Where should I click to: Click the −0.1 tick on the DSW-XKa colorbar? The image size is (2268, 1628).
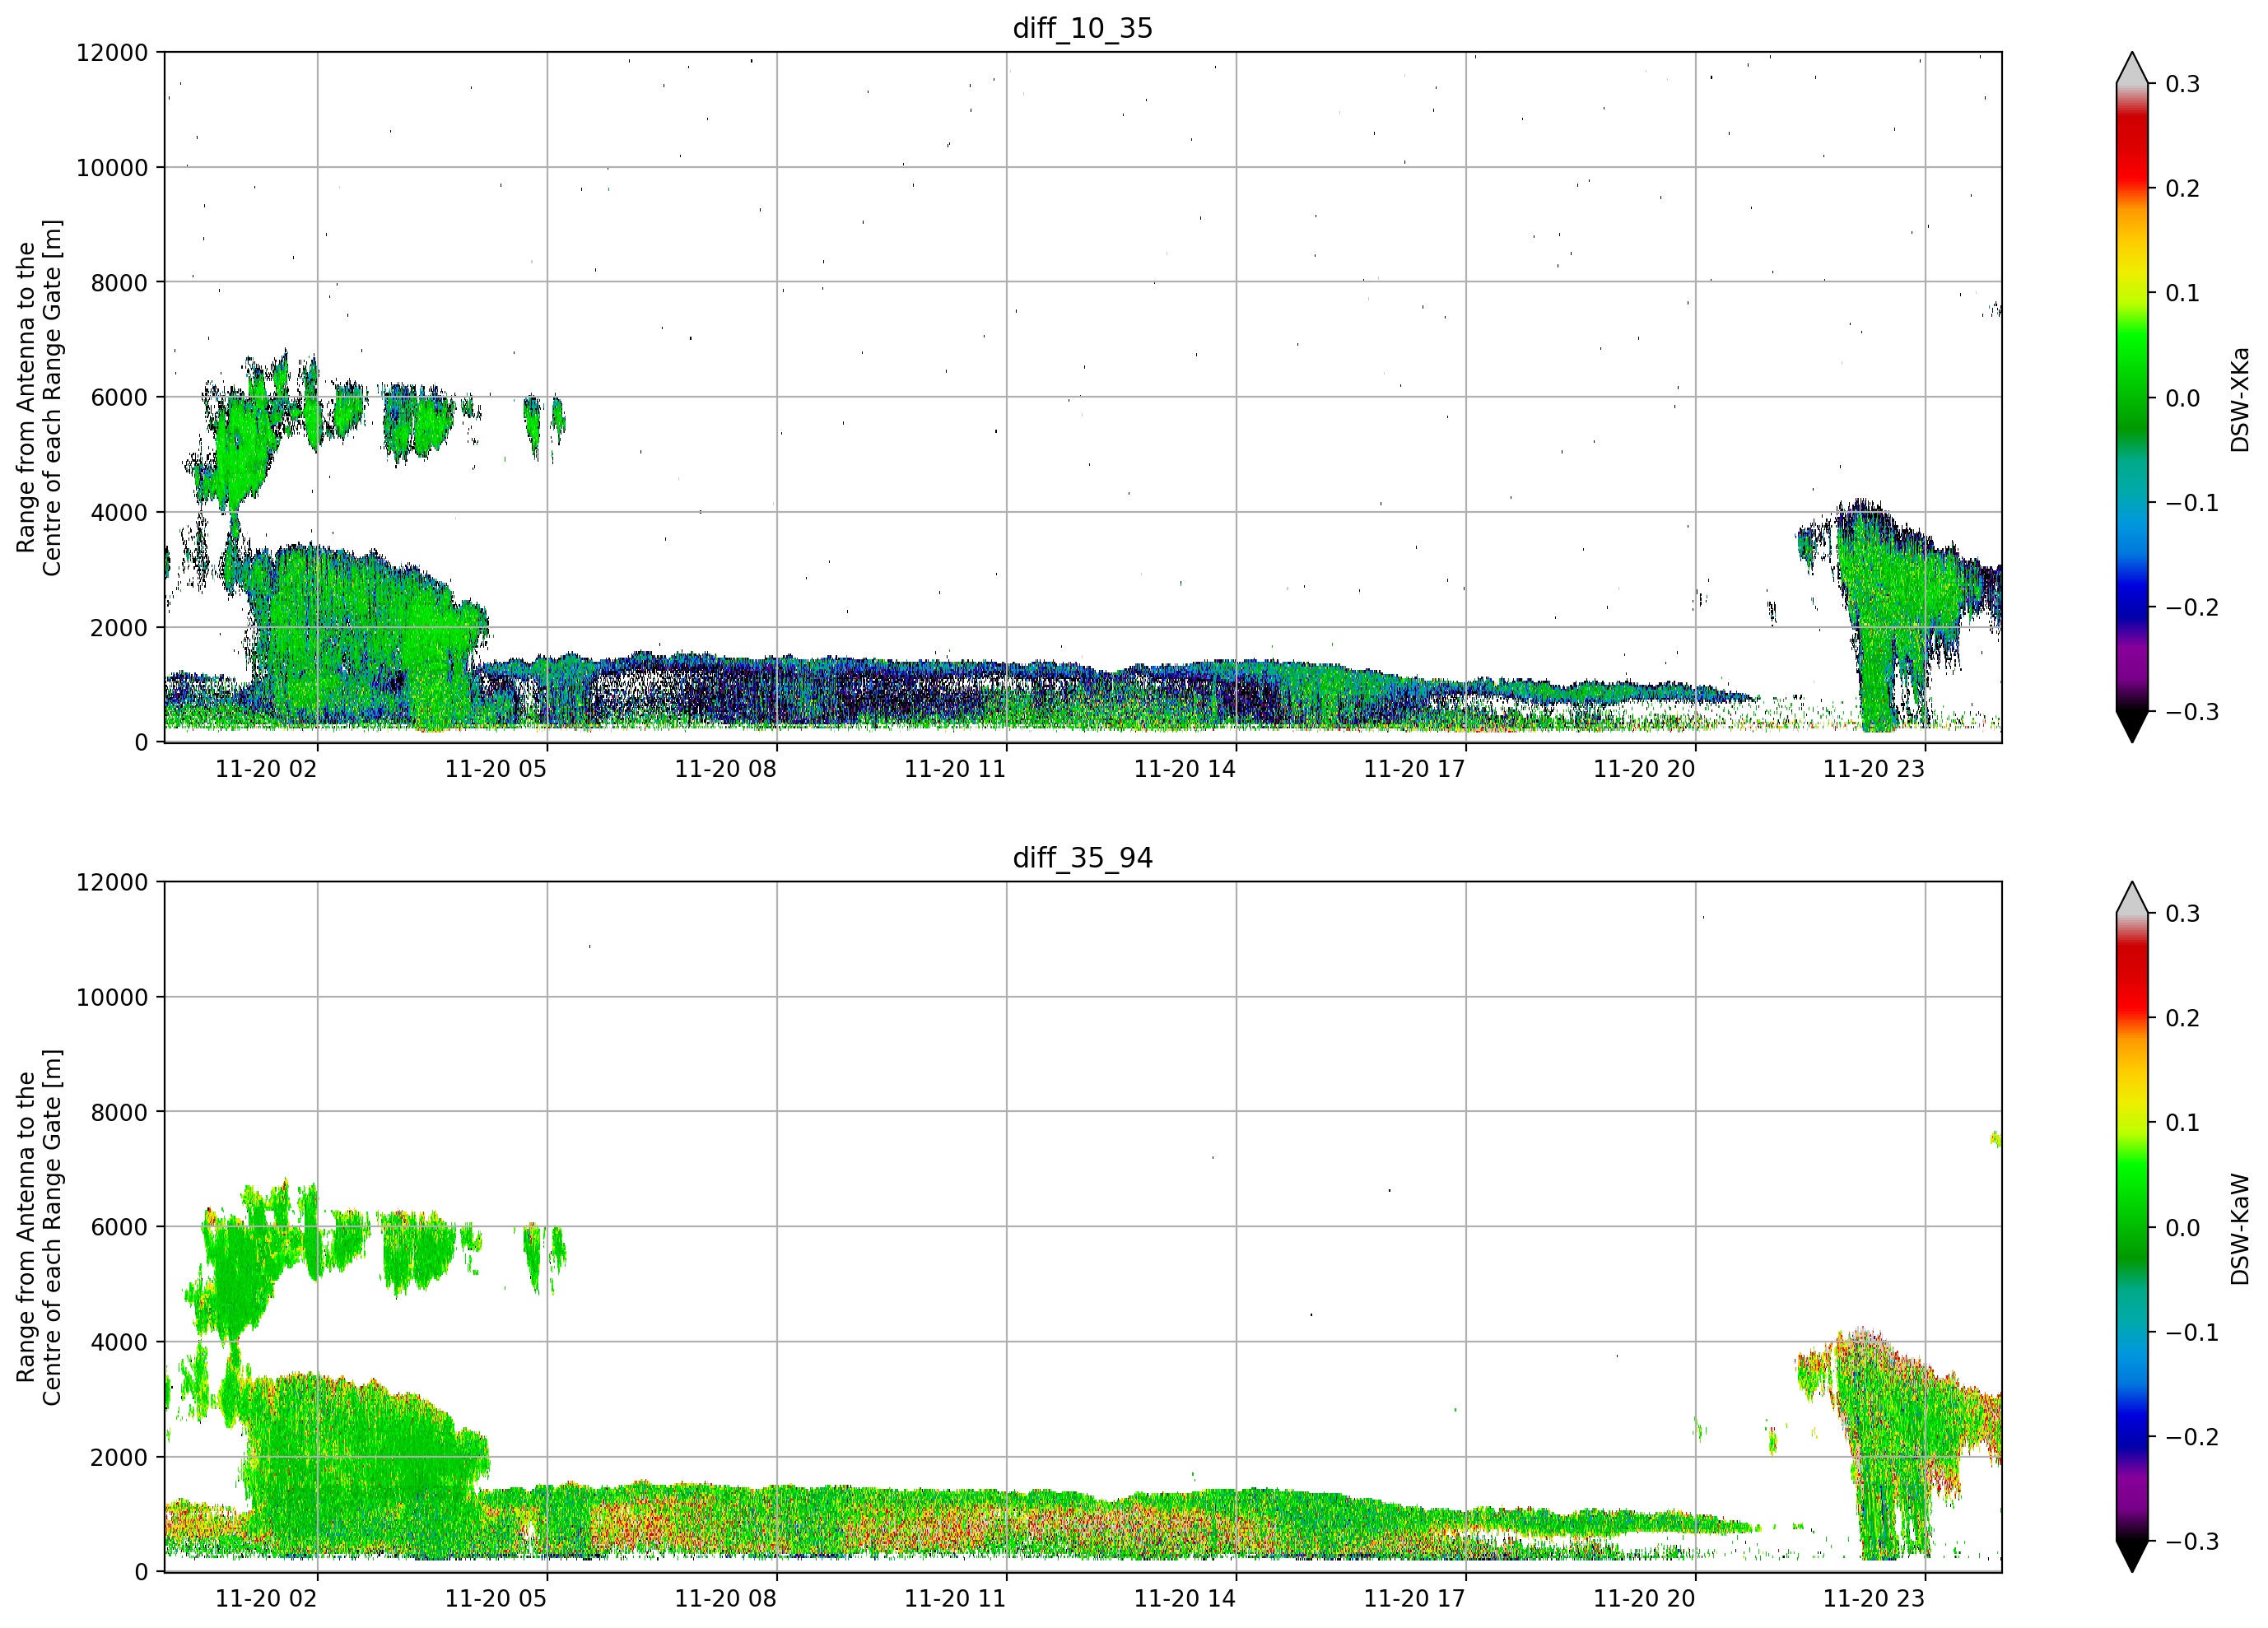click(2192, 503)
